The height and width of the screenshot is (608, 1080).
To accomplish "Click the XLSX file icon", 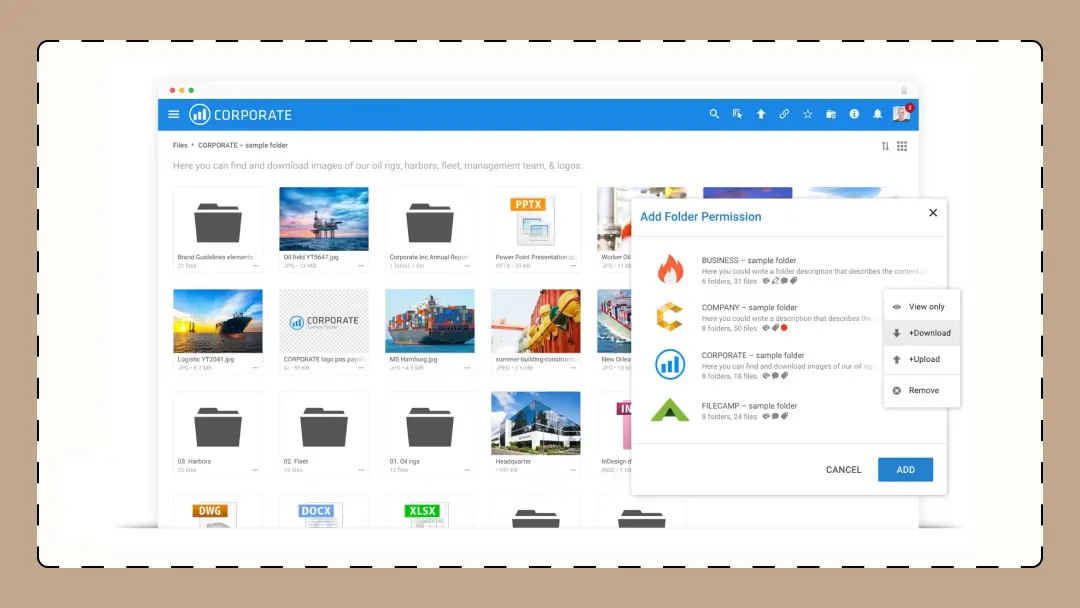I will (x=426, y=514).
